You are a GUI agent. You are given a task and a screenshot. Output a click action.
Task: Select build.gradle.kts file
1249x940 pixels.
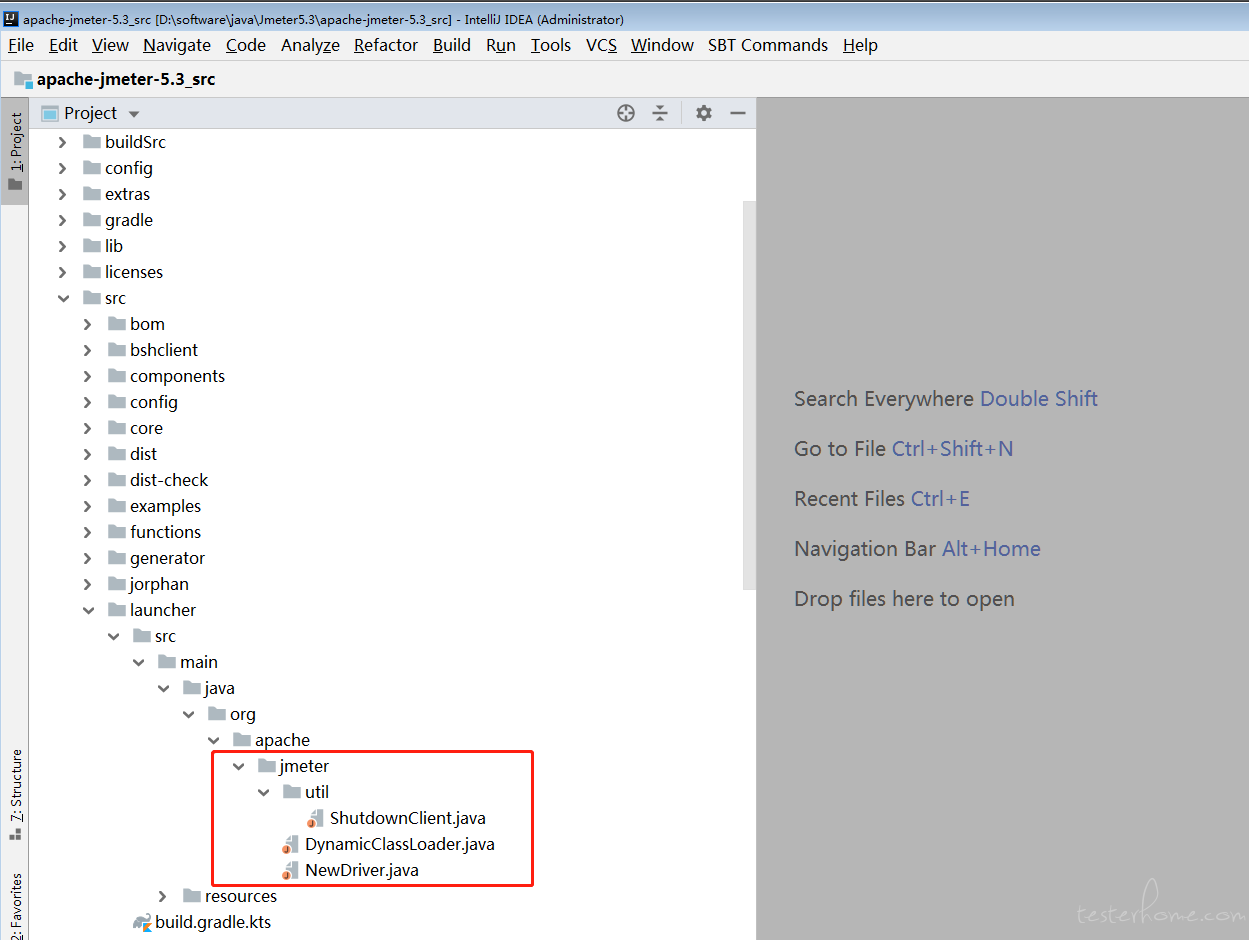(213, 922)
